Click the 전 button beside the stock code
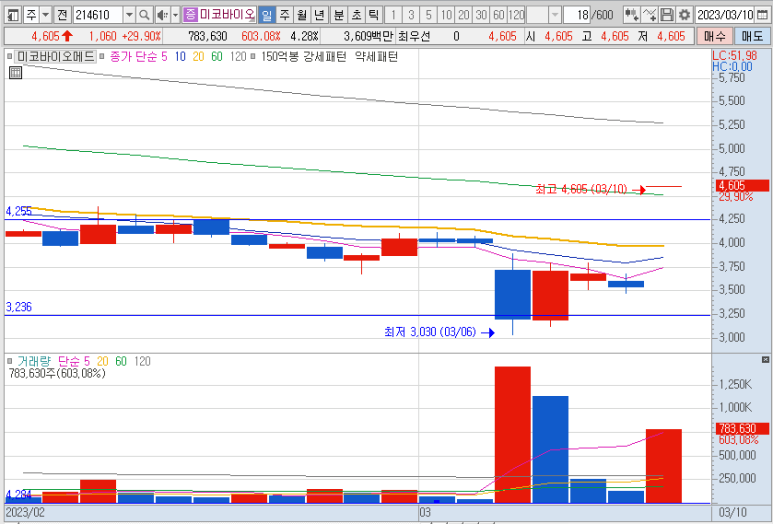The width and height of the screenshot is (773, 524). point(62,15)
